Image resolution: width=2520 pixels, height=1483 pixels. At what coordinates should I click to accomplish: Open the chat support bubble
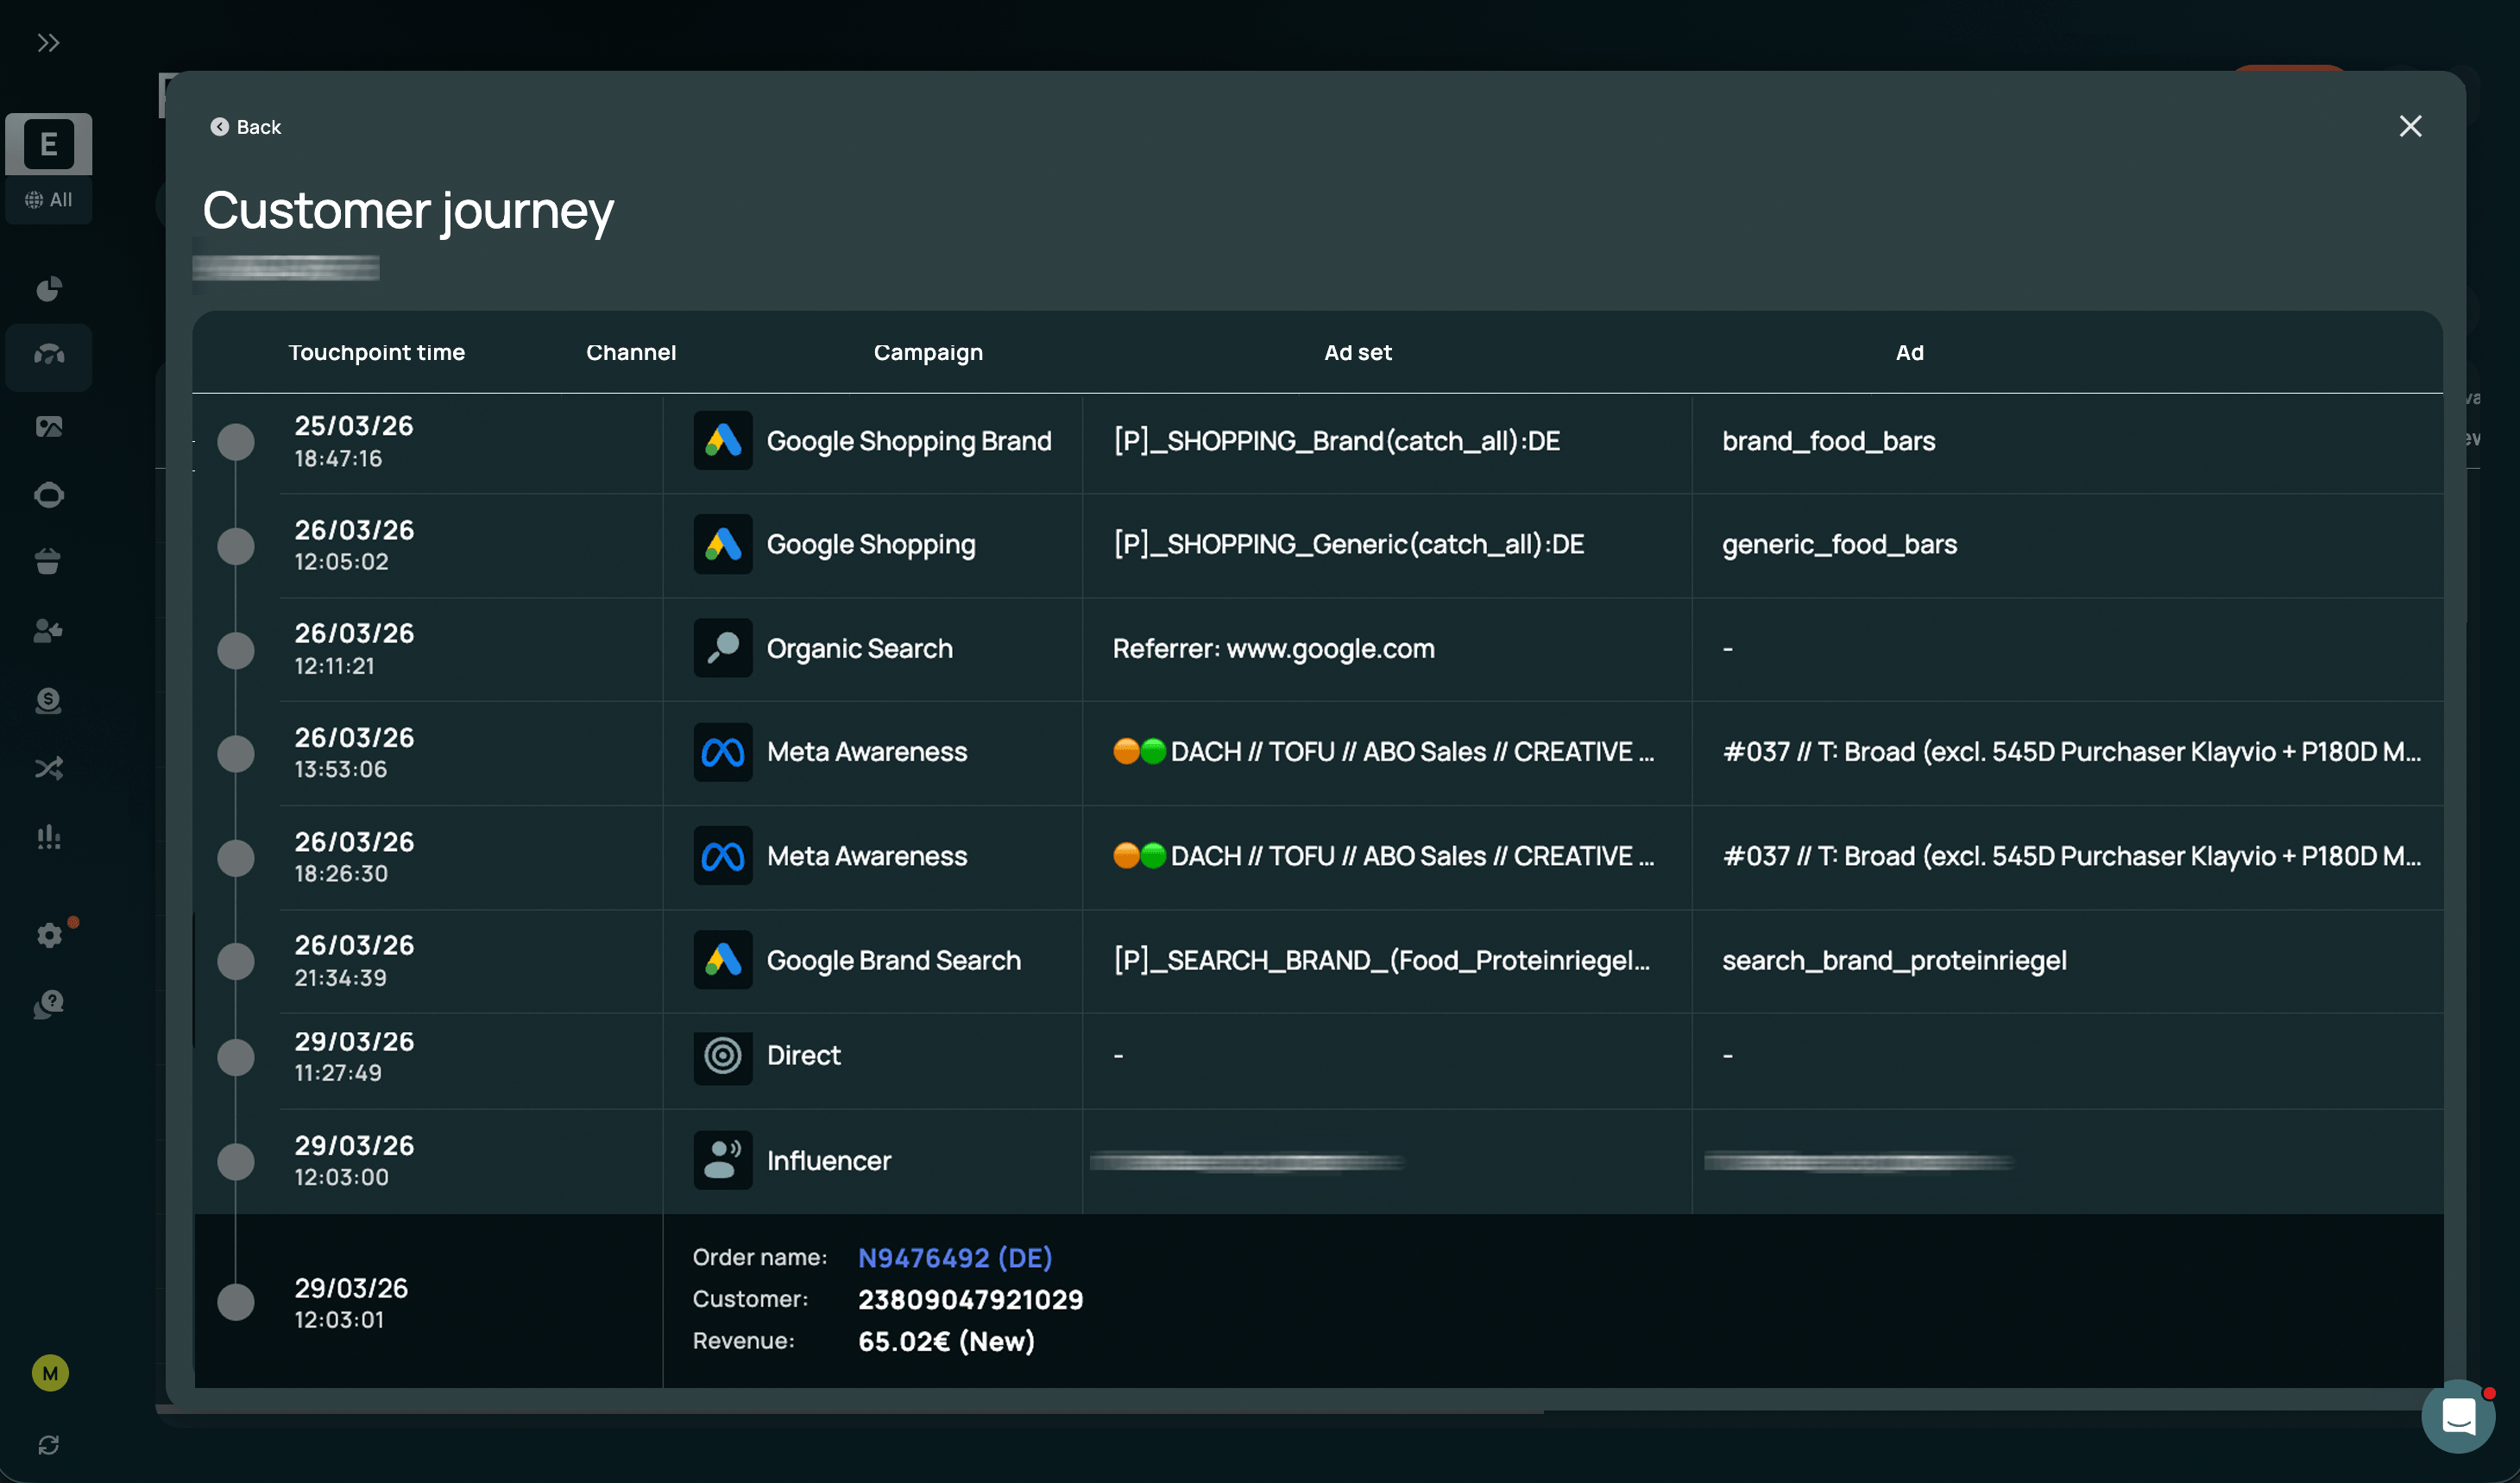coord(2458,1416)
